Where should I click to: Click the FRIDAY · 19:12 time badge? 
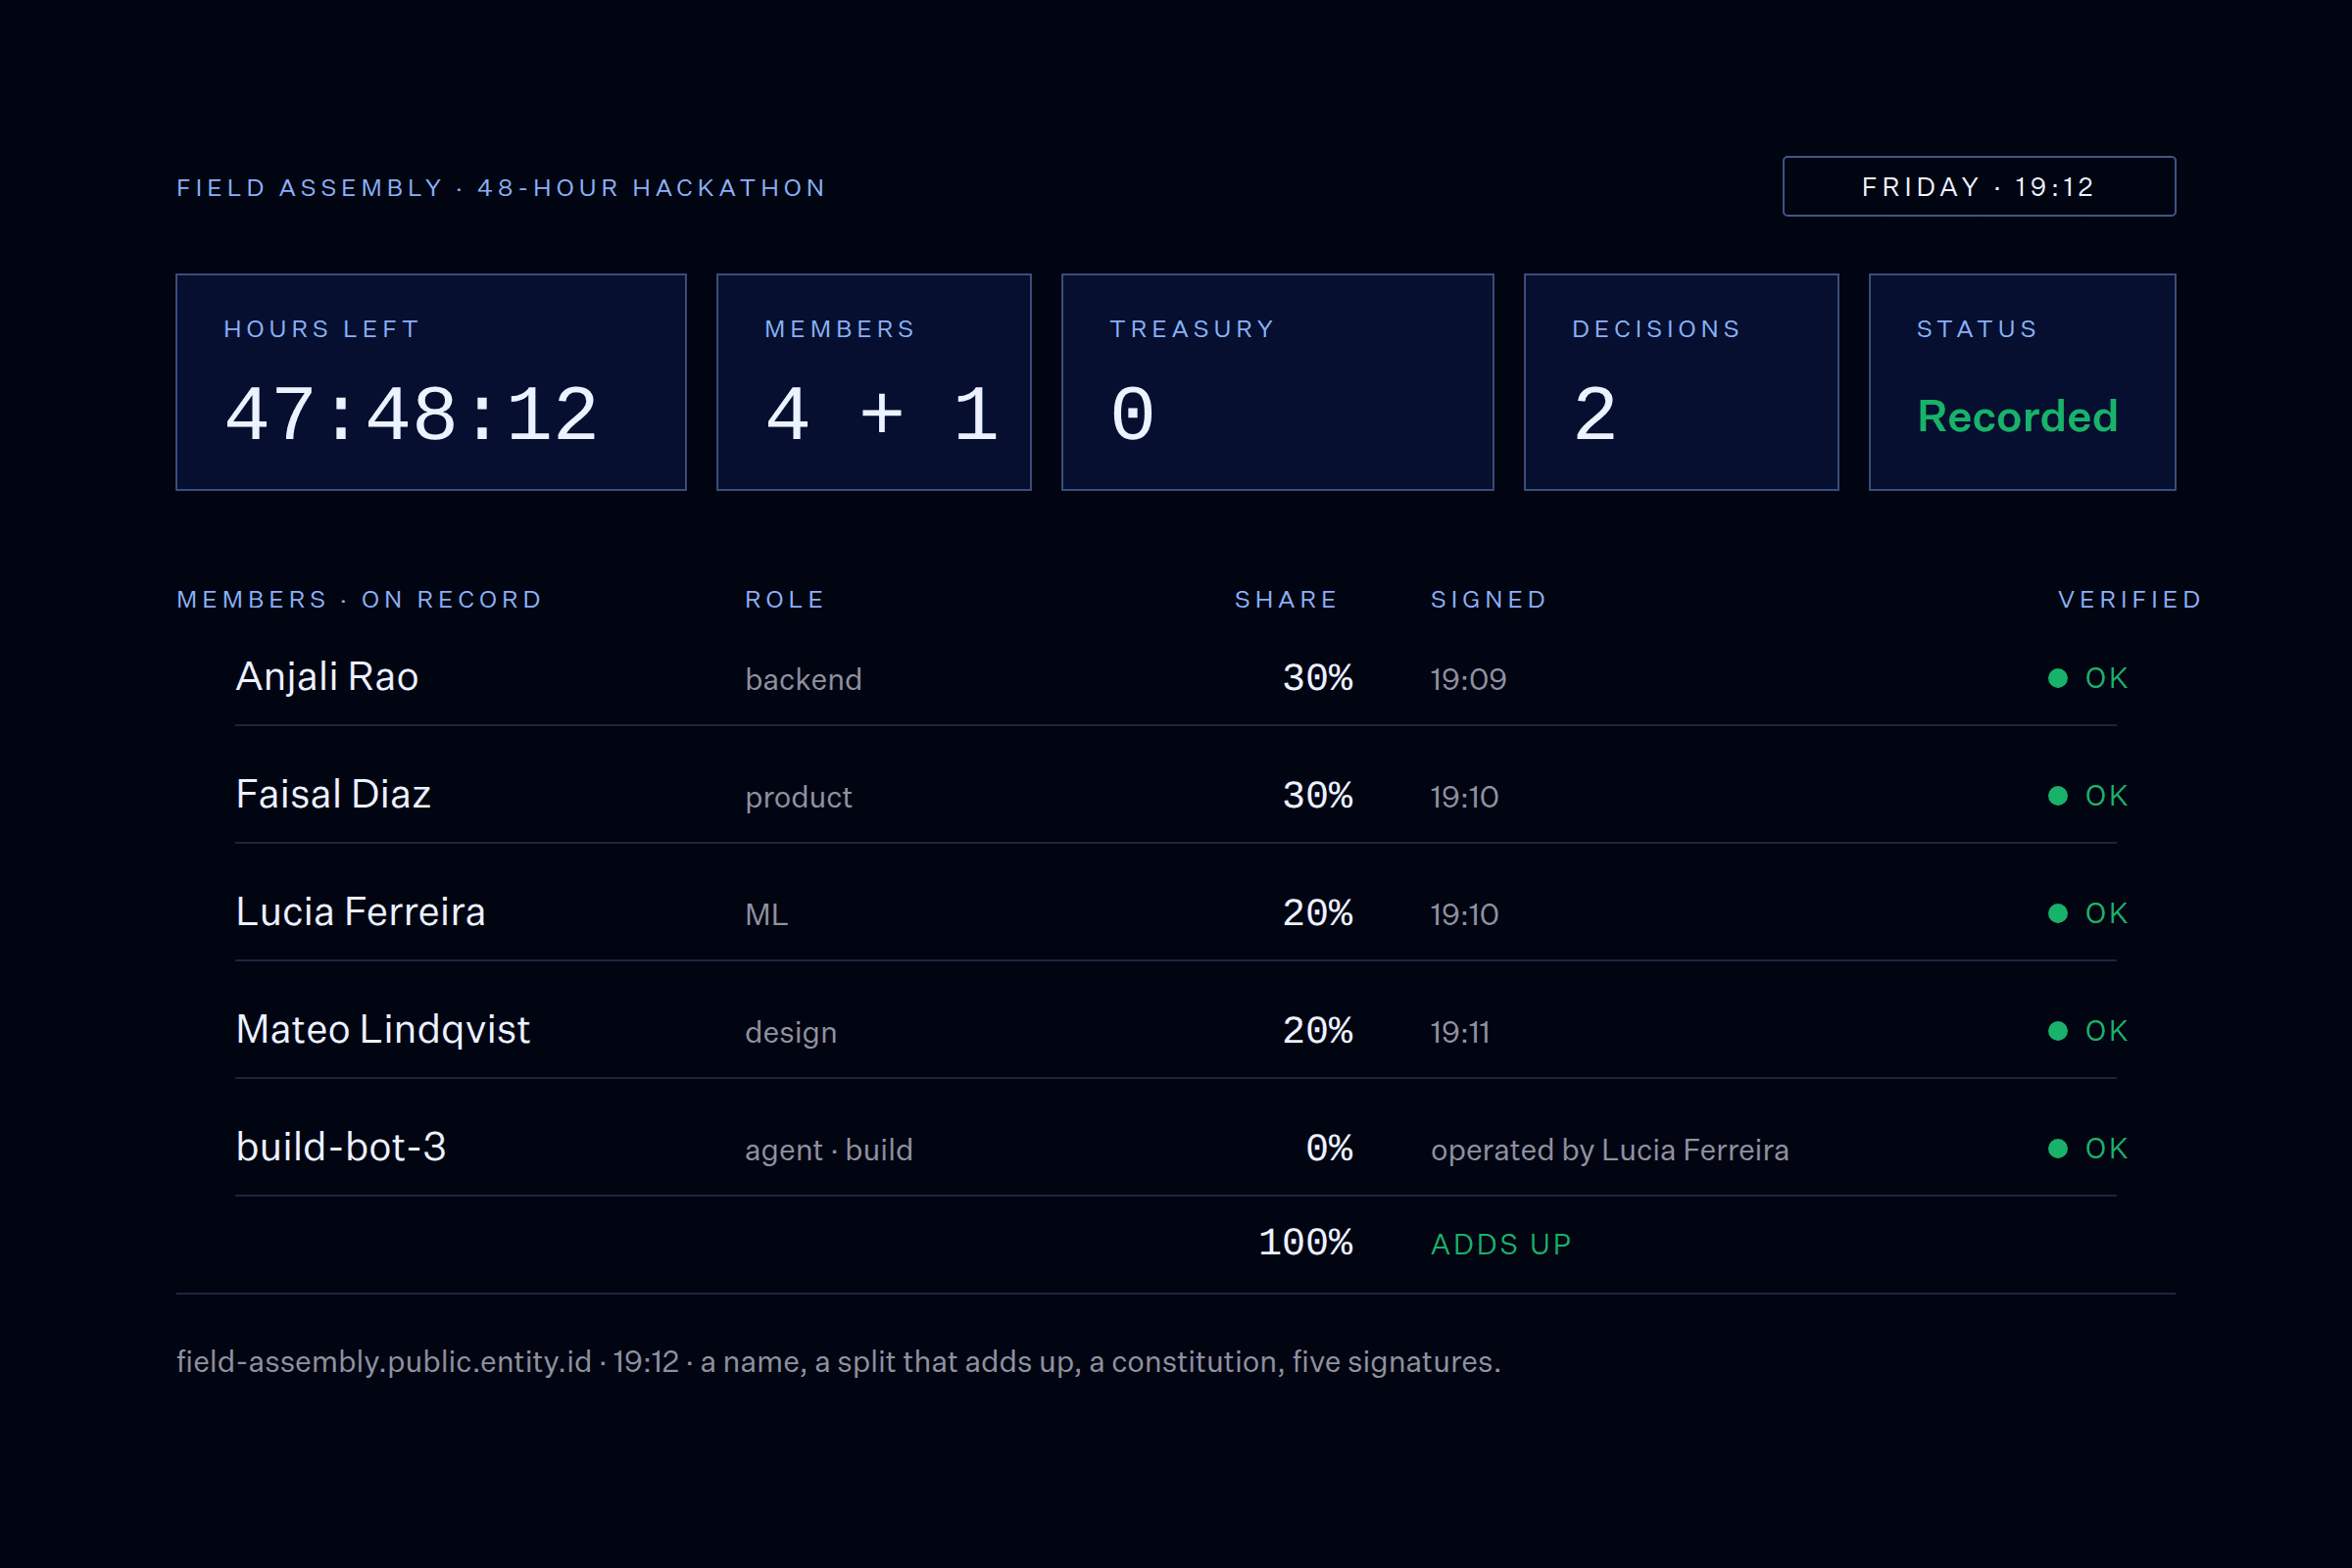1979,186
